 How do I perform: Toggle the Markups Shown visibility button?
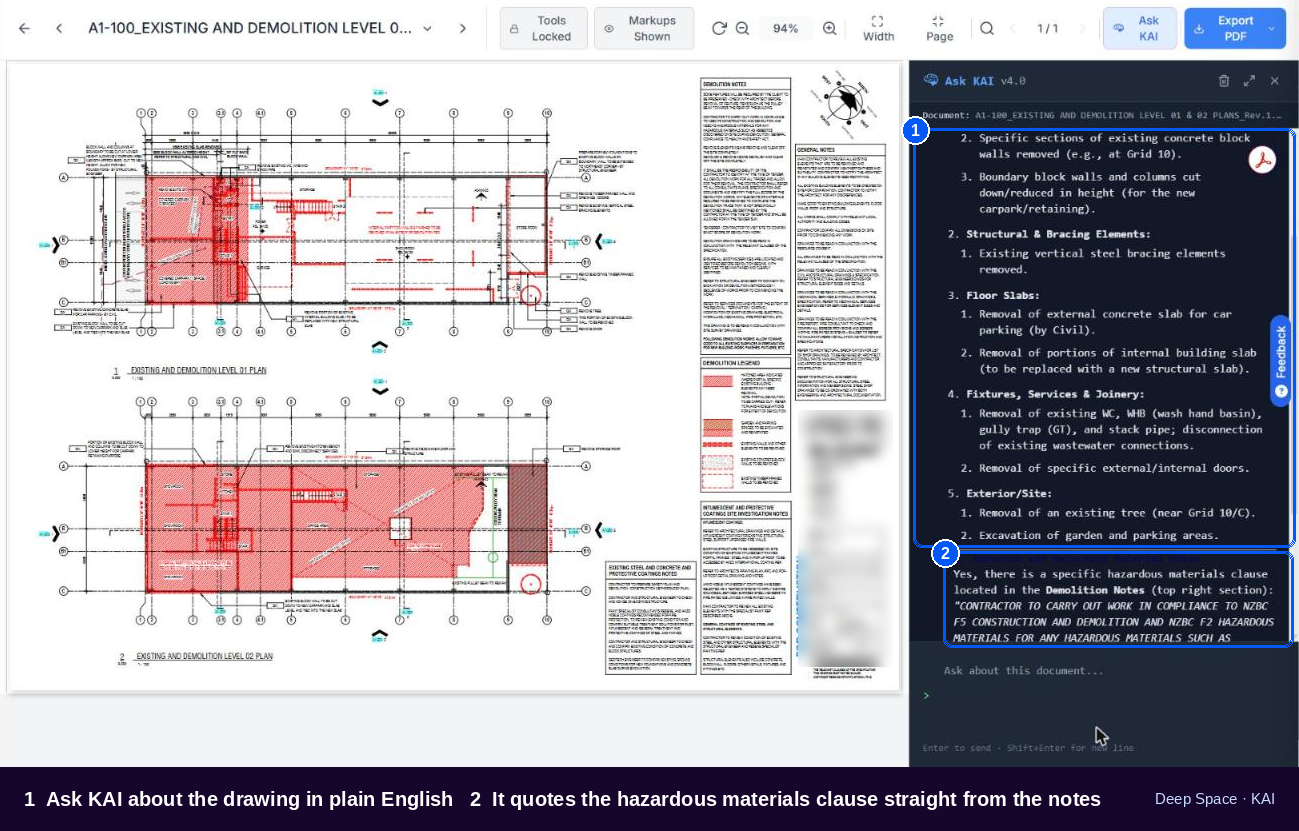(x=644, y=28)
